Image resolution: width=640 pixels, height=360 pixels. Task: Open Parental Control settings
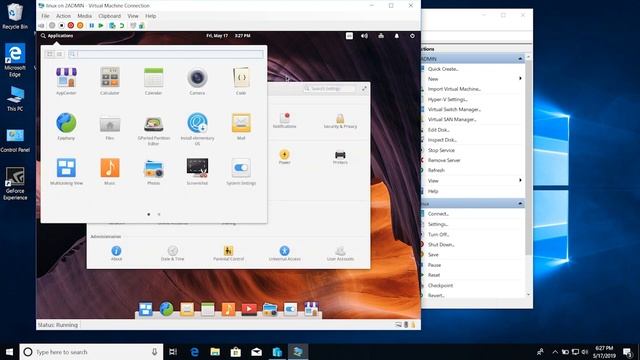tap(228, 253)
